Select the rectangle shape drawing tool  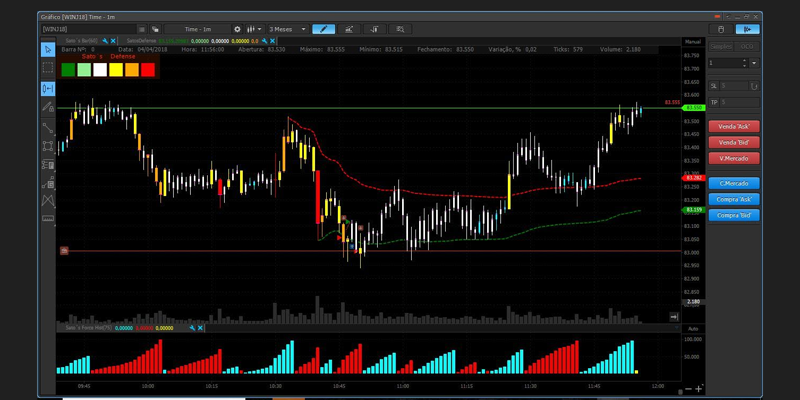coord(48,146)
